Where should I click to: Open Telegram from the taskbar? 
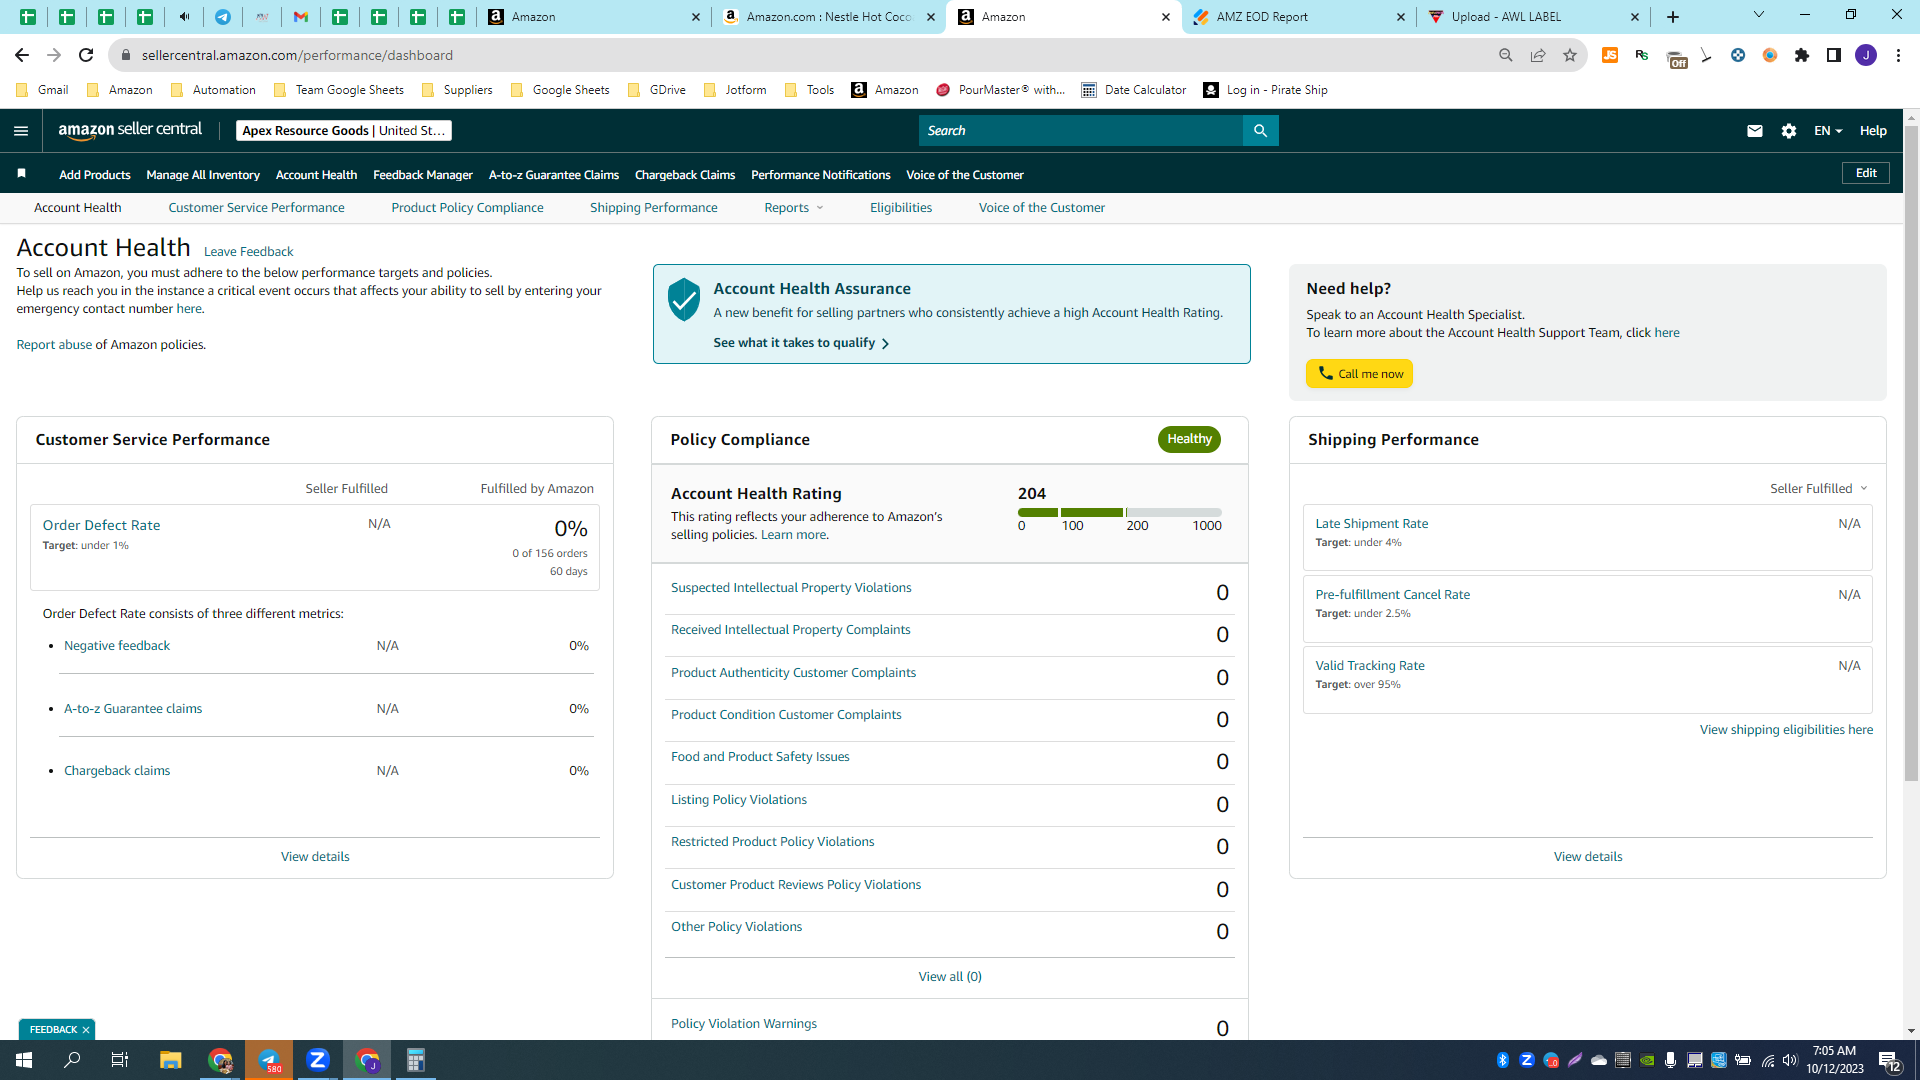[x=269, y=1060]
